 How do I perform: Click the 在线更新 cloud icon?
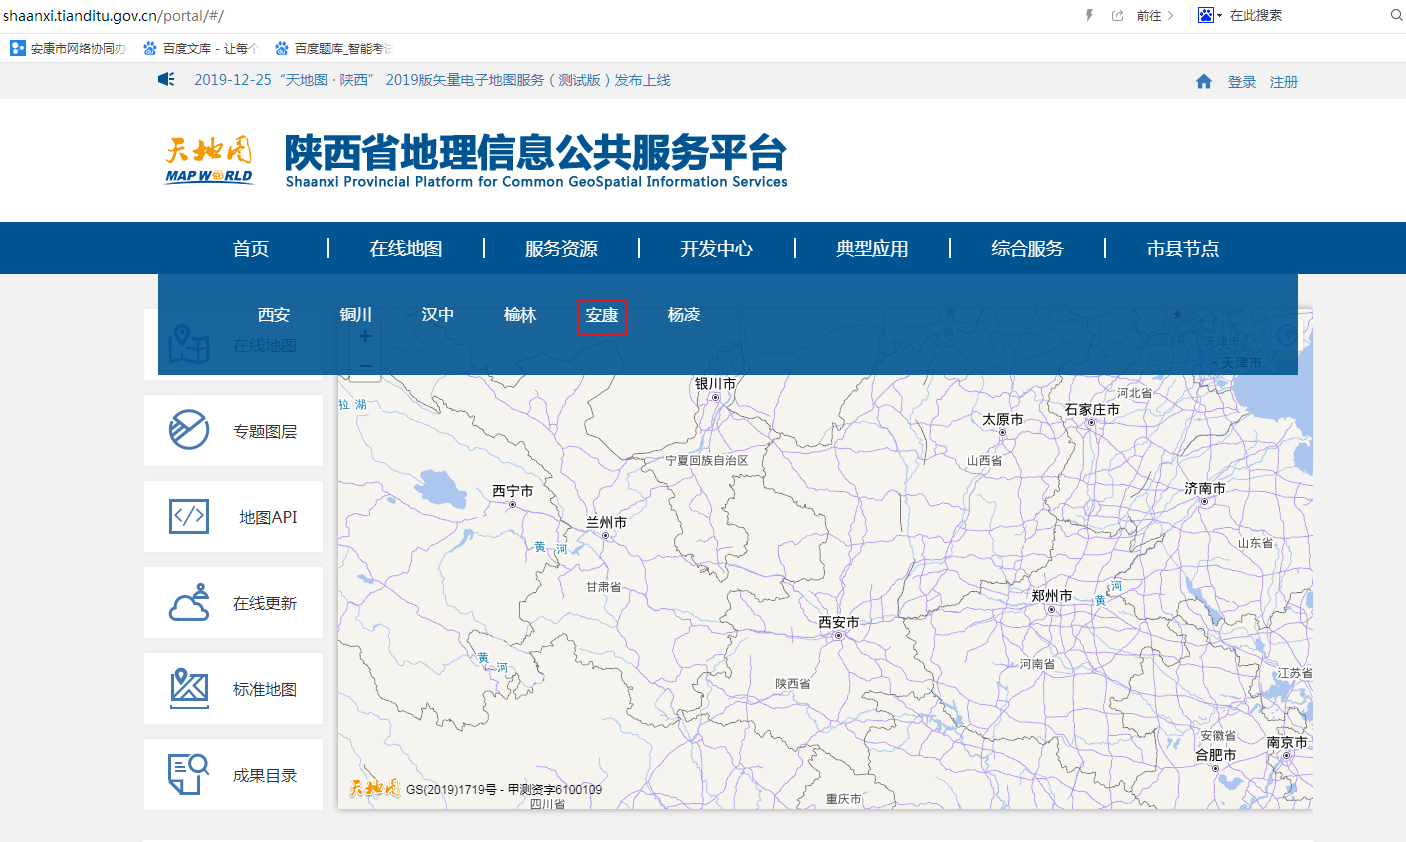[x=189, y=602]
